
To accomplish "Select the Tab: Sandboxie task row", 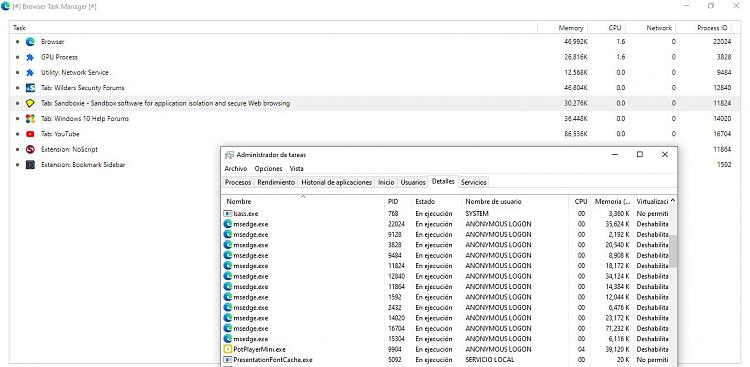I will pyautogui.click(x=375, y=103).
